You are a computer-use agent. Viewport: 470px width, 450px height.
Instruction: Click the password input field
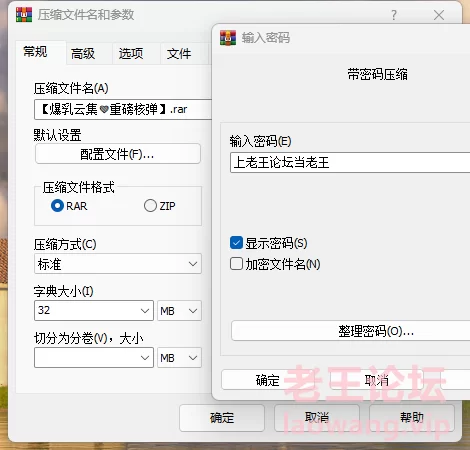click(x=350, y=163)
